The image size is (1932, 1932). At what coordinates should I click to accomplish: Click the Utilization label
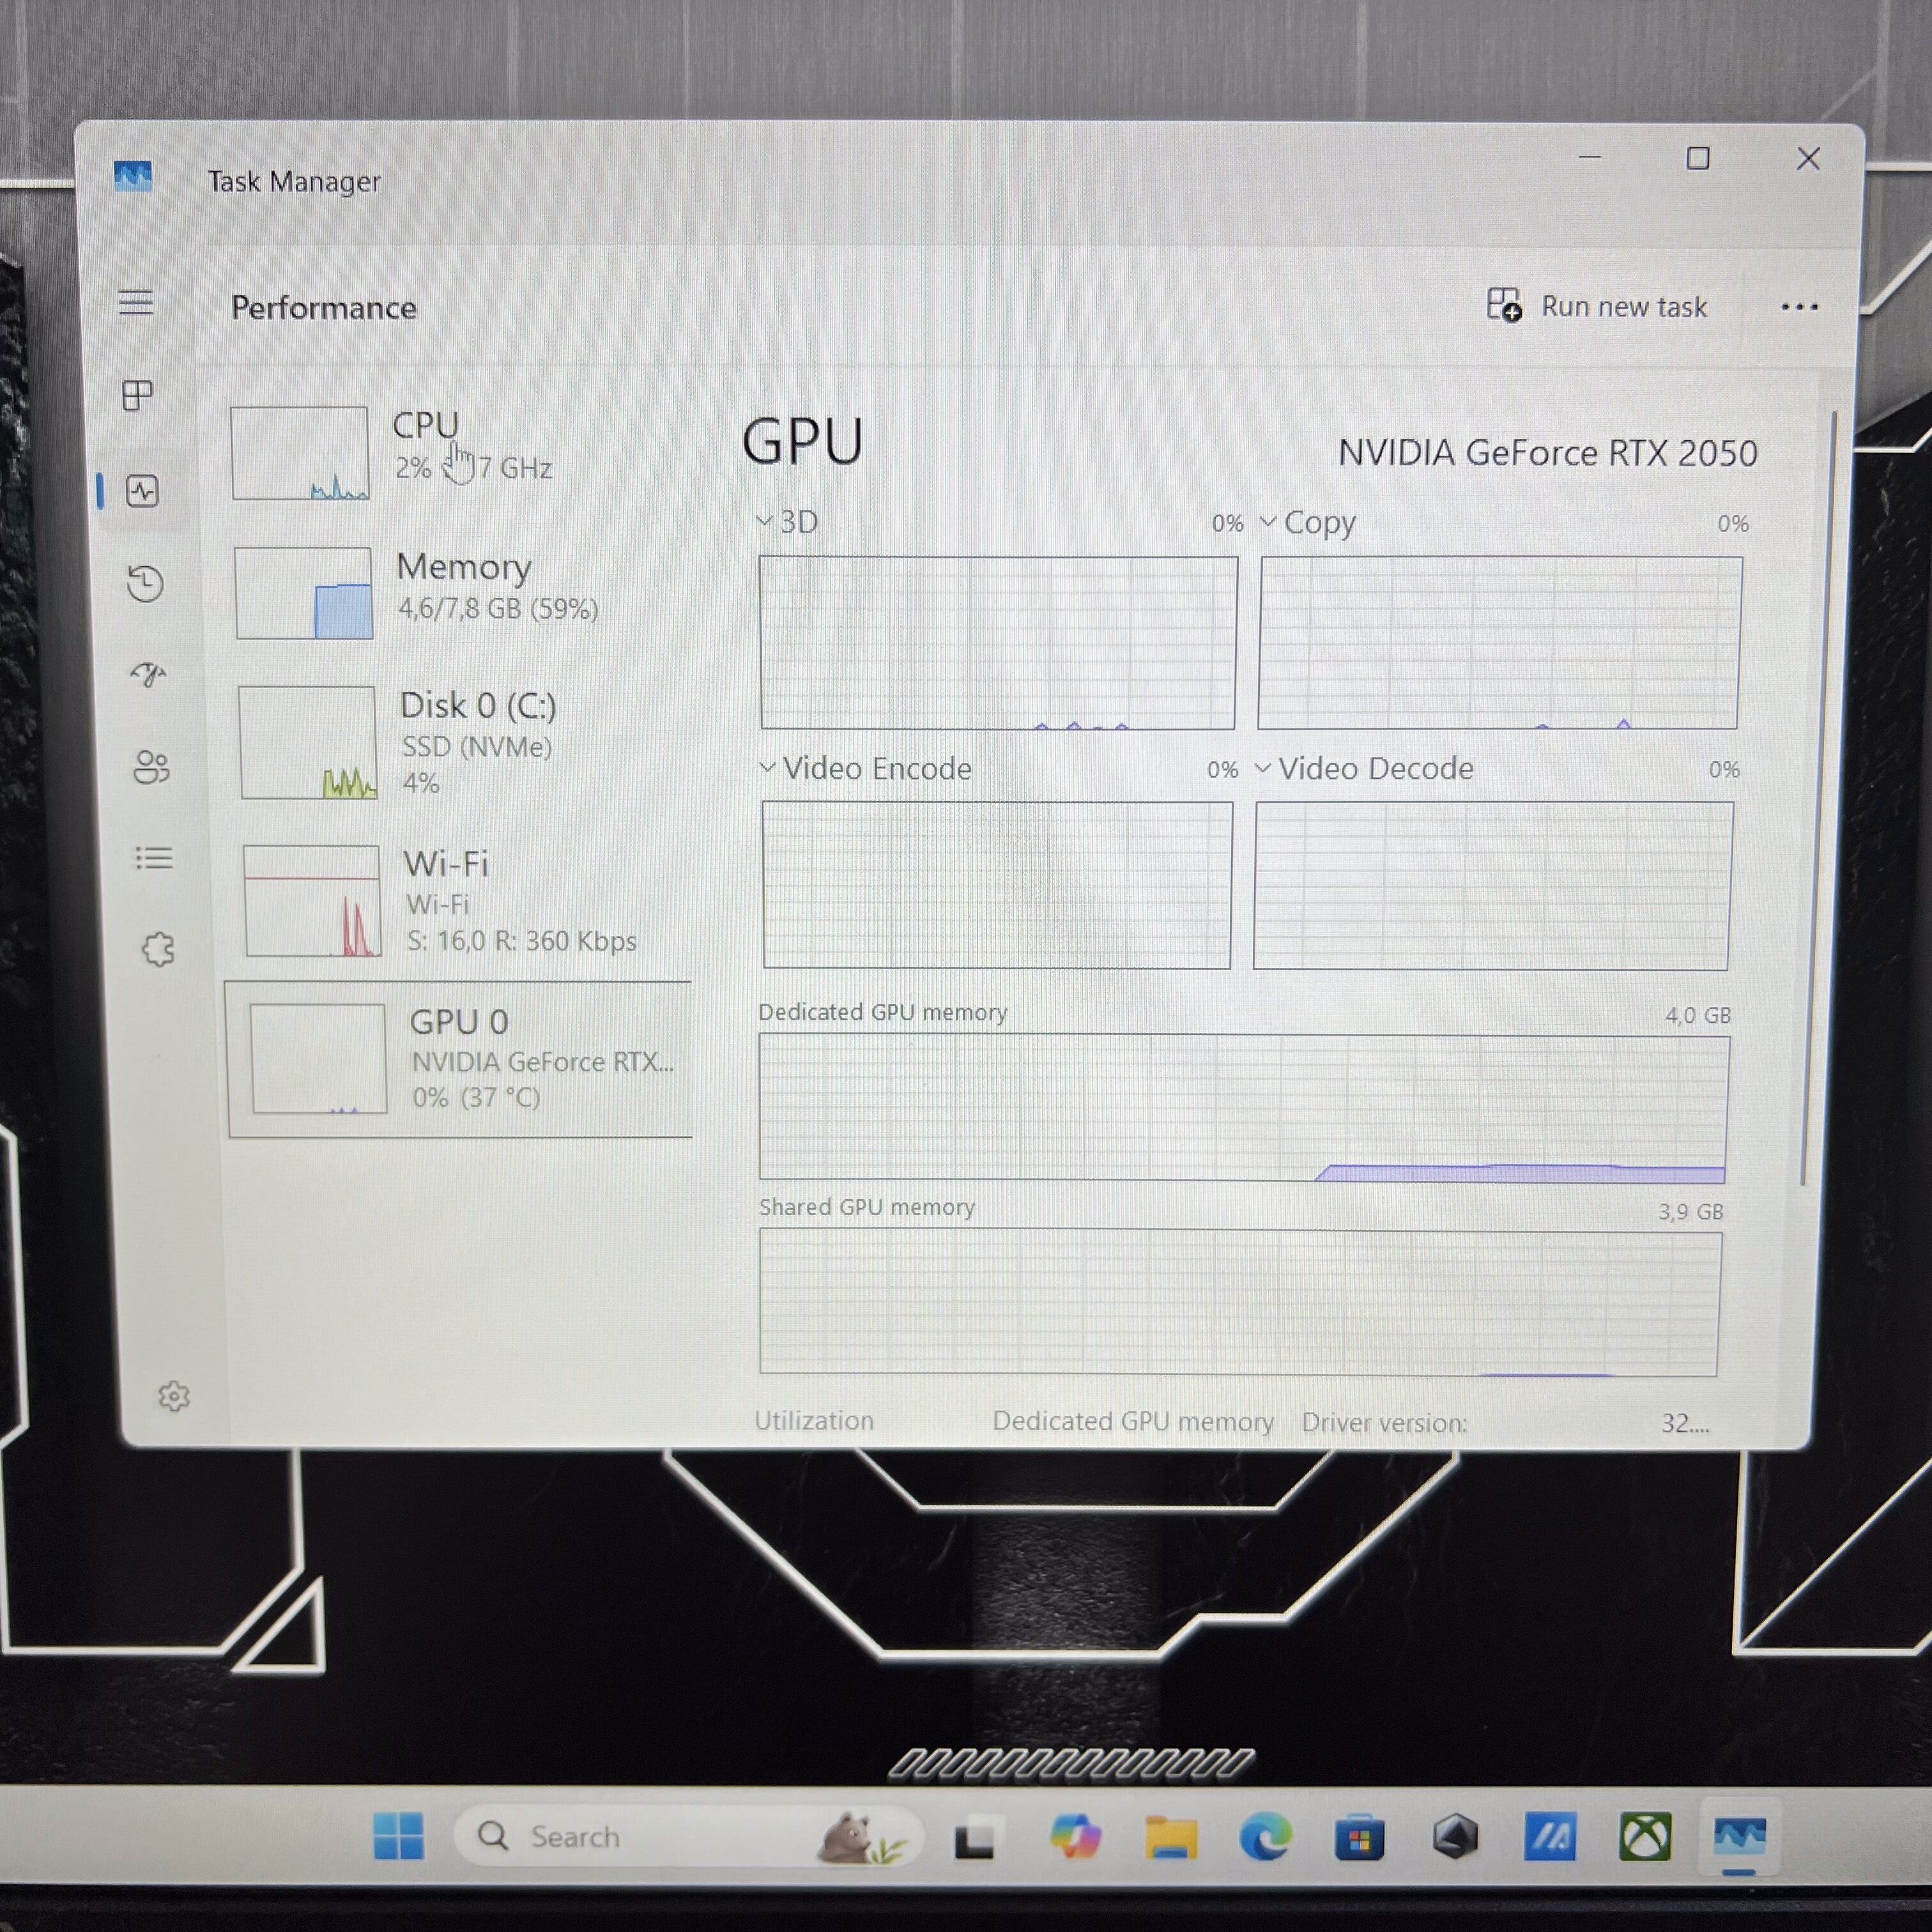tap(814, 1420)
